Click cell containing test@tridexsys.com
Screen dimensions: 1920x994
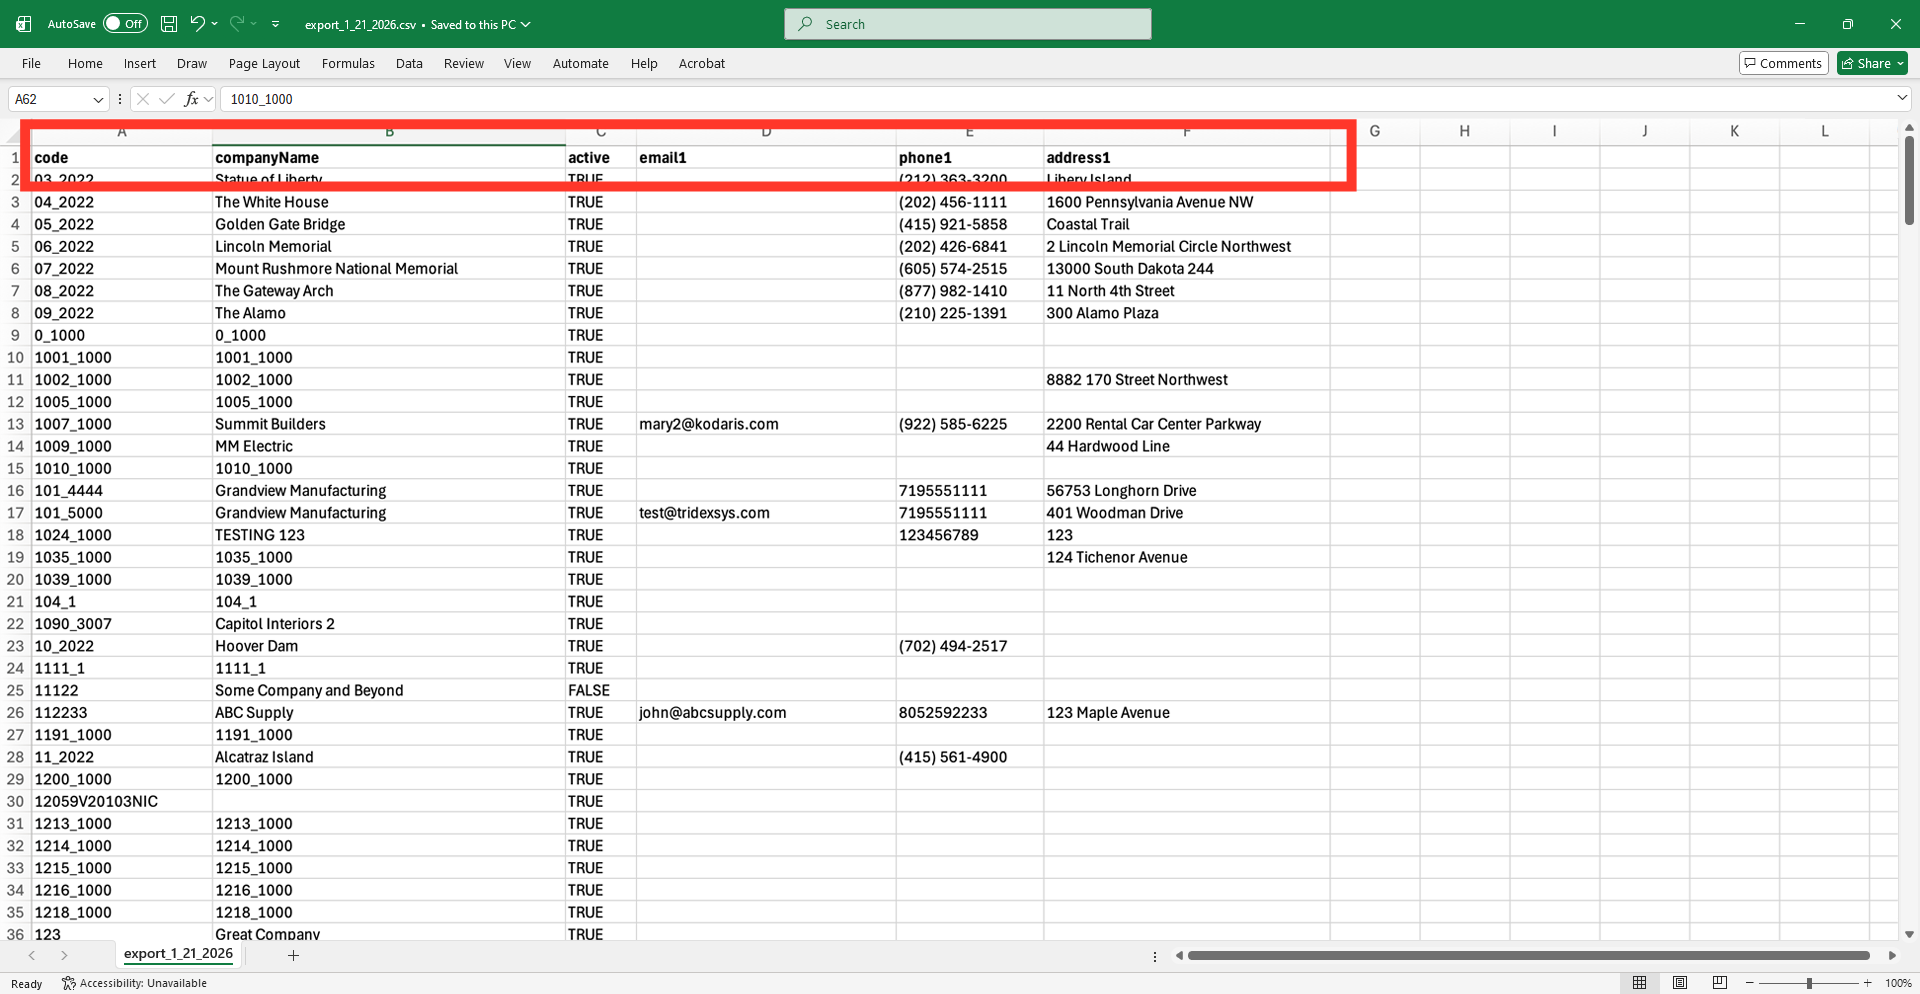766,513
